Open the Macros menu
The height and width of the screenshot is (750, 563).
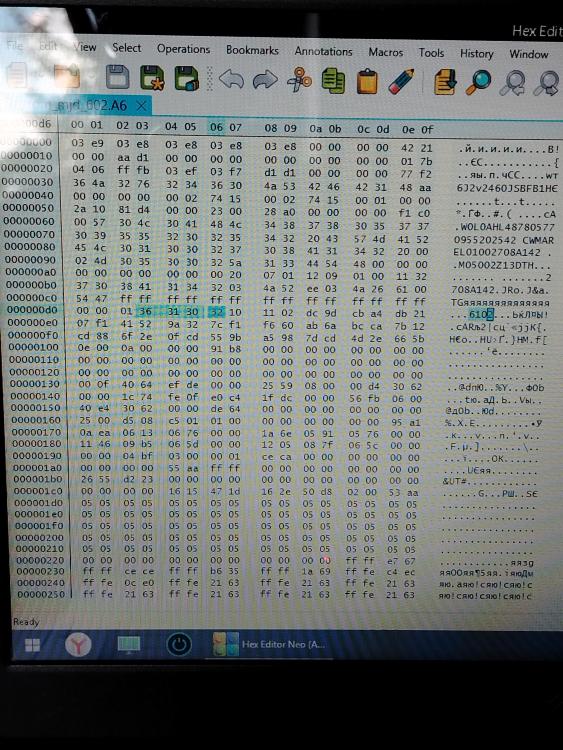386,52
